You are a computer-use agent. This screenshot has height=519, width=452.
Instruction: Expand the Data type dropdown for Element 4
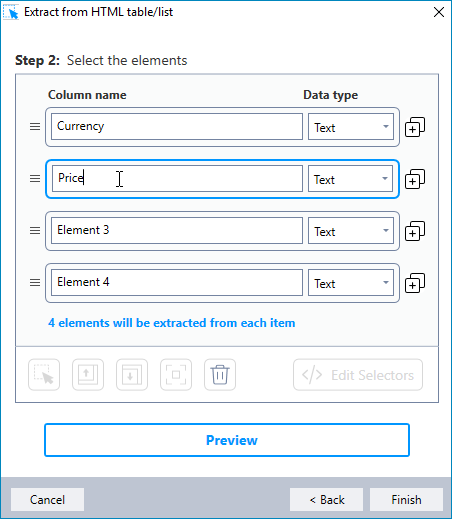[351, 283]
